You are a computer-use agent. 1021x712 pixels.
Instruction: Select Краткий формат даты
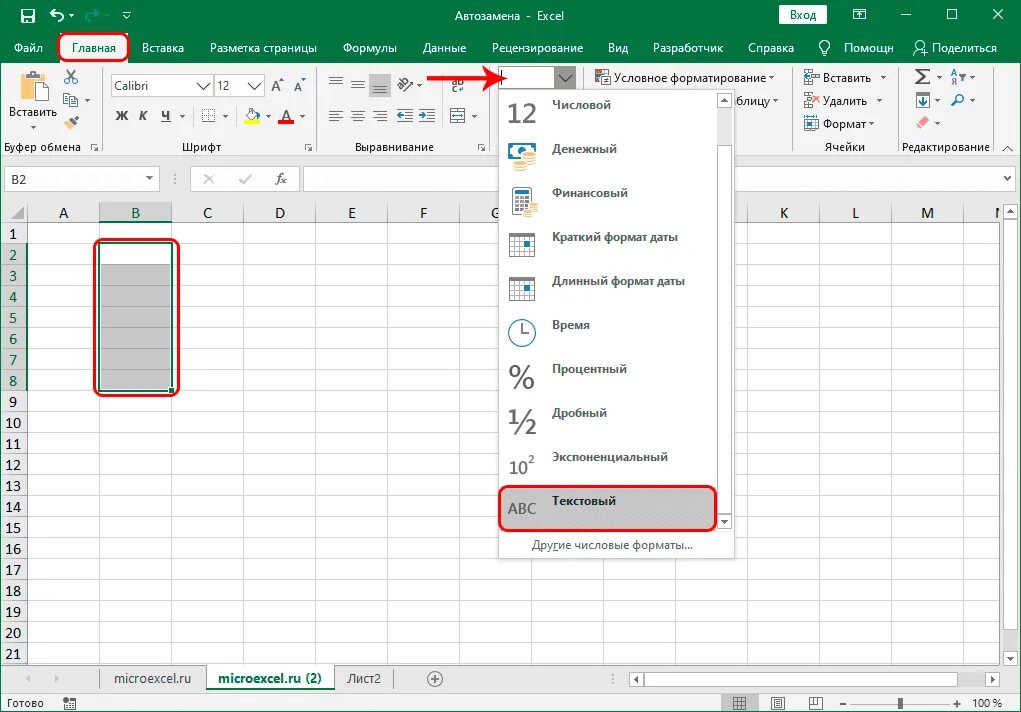(x=608, y=244)
